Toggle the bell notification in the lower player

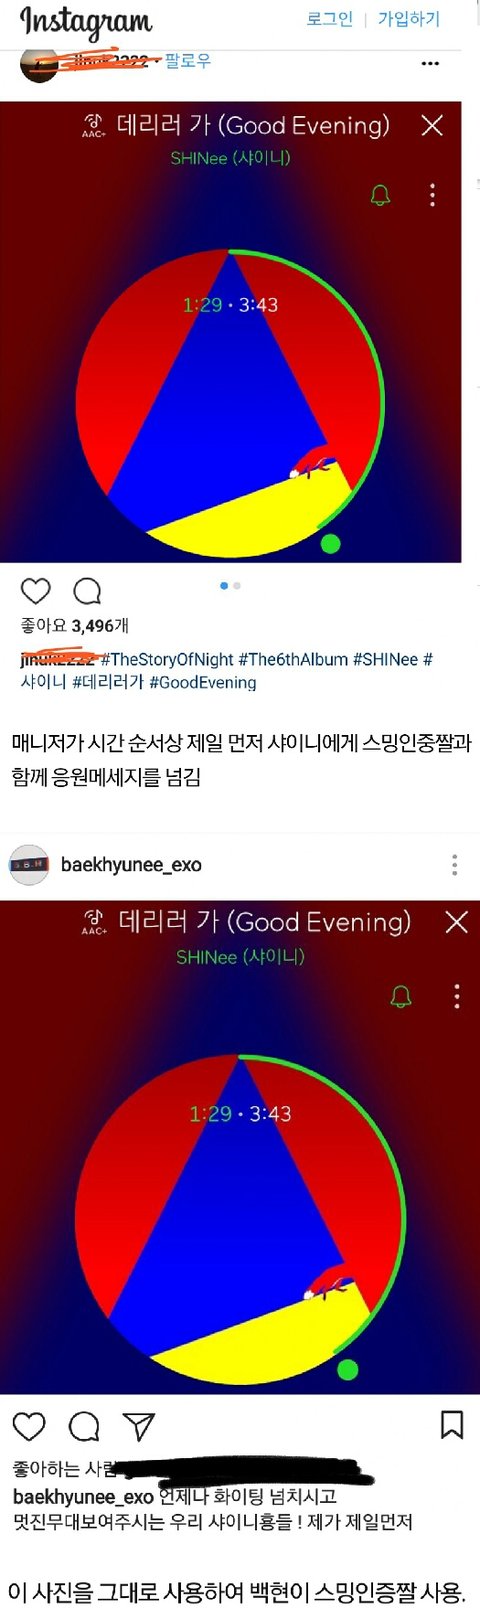[x=401, y=996]
